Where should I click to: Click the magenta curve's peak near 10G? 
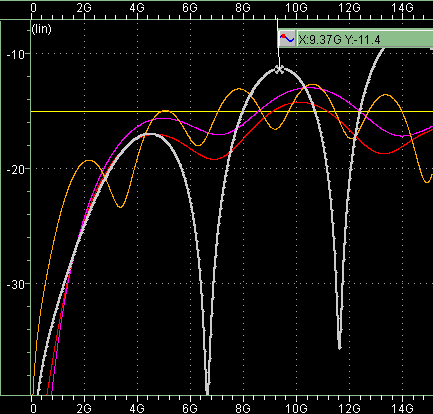[x=304, y=88]
